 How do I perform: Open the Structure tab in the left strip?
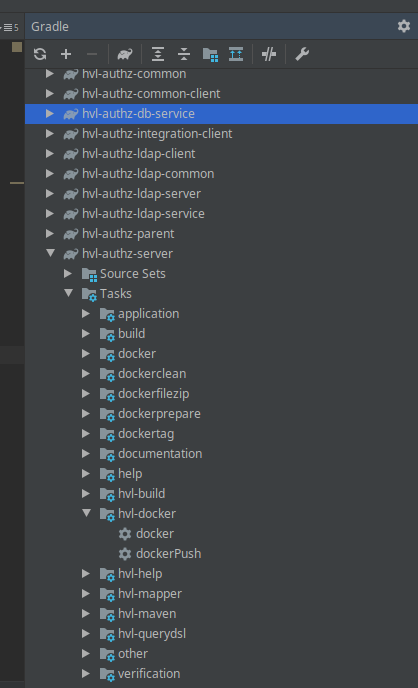click(x=11, y=27)
